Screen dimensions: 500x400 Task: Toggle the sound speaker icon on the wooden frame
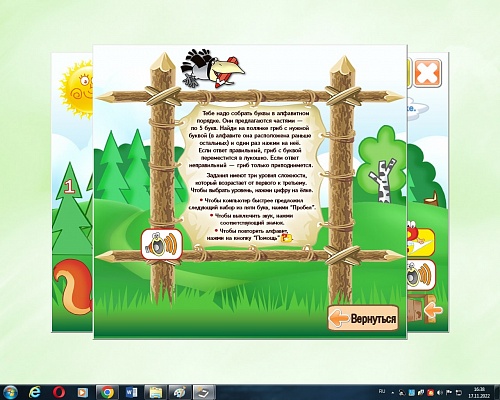(162, 244)
